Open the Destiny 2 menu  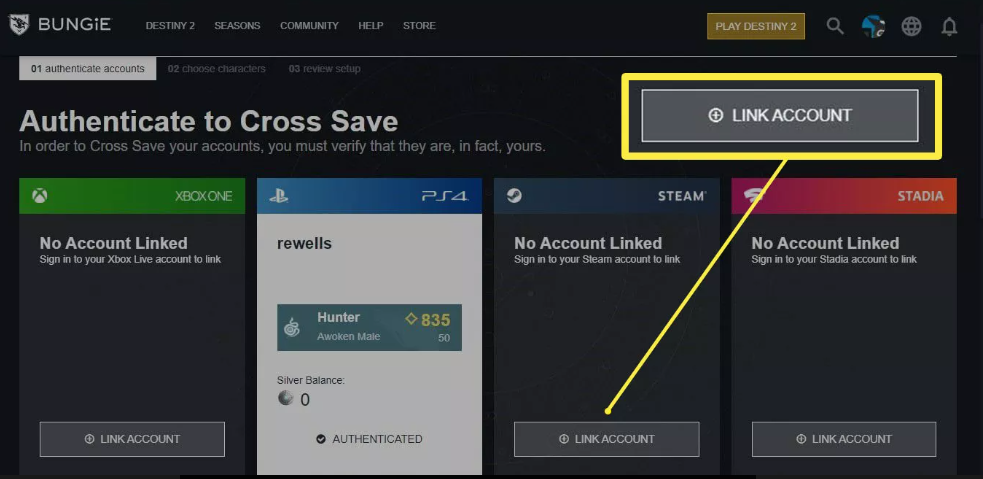click(170, 26)
